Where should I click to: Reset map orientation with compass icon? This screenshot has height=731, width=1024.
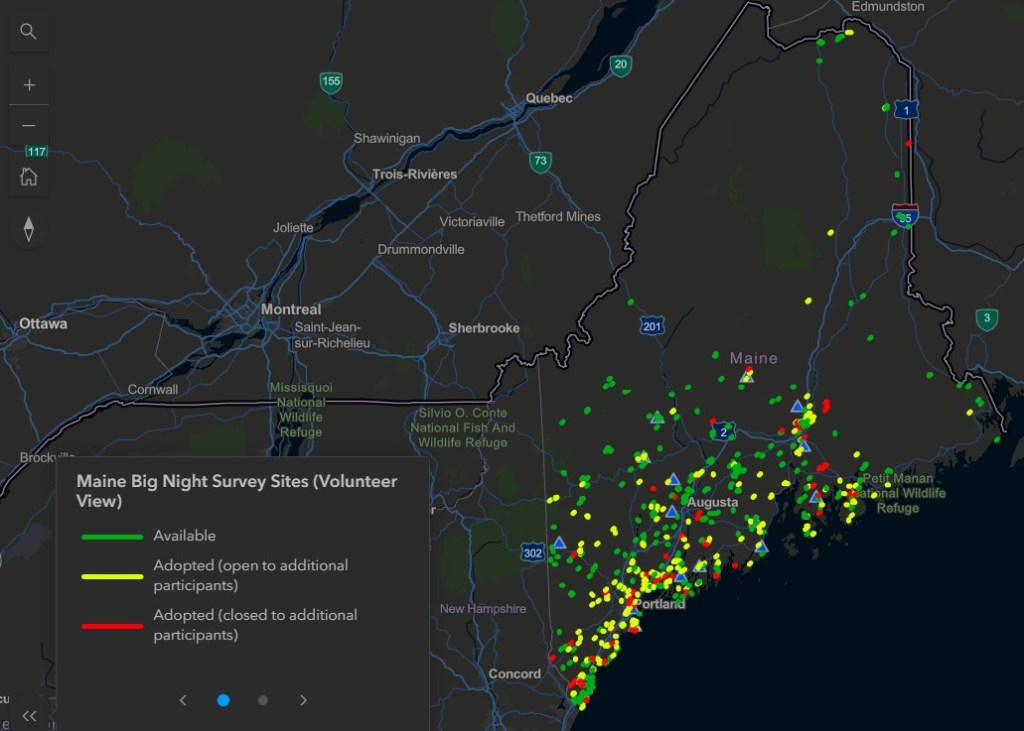click(29, 229)
